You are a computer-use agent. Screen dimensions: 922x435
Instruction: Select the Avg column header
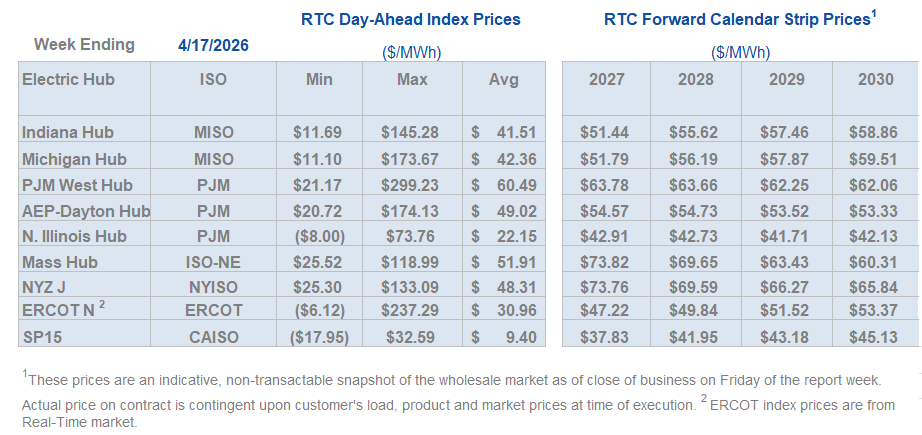[x=503, y=79]
